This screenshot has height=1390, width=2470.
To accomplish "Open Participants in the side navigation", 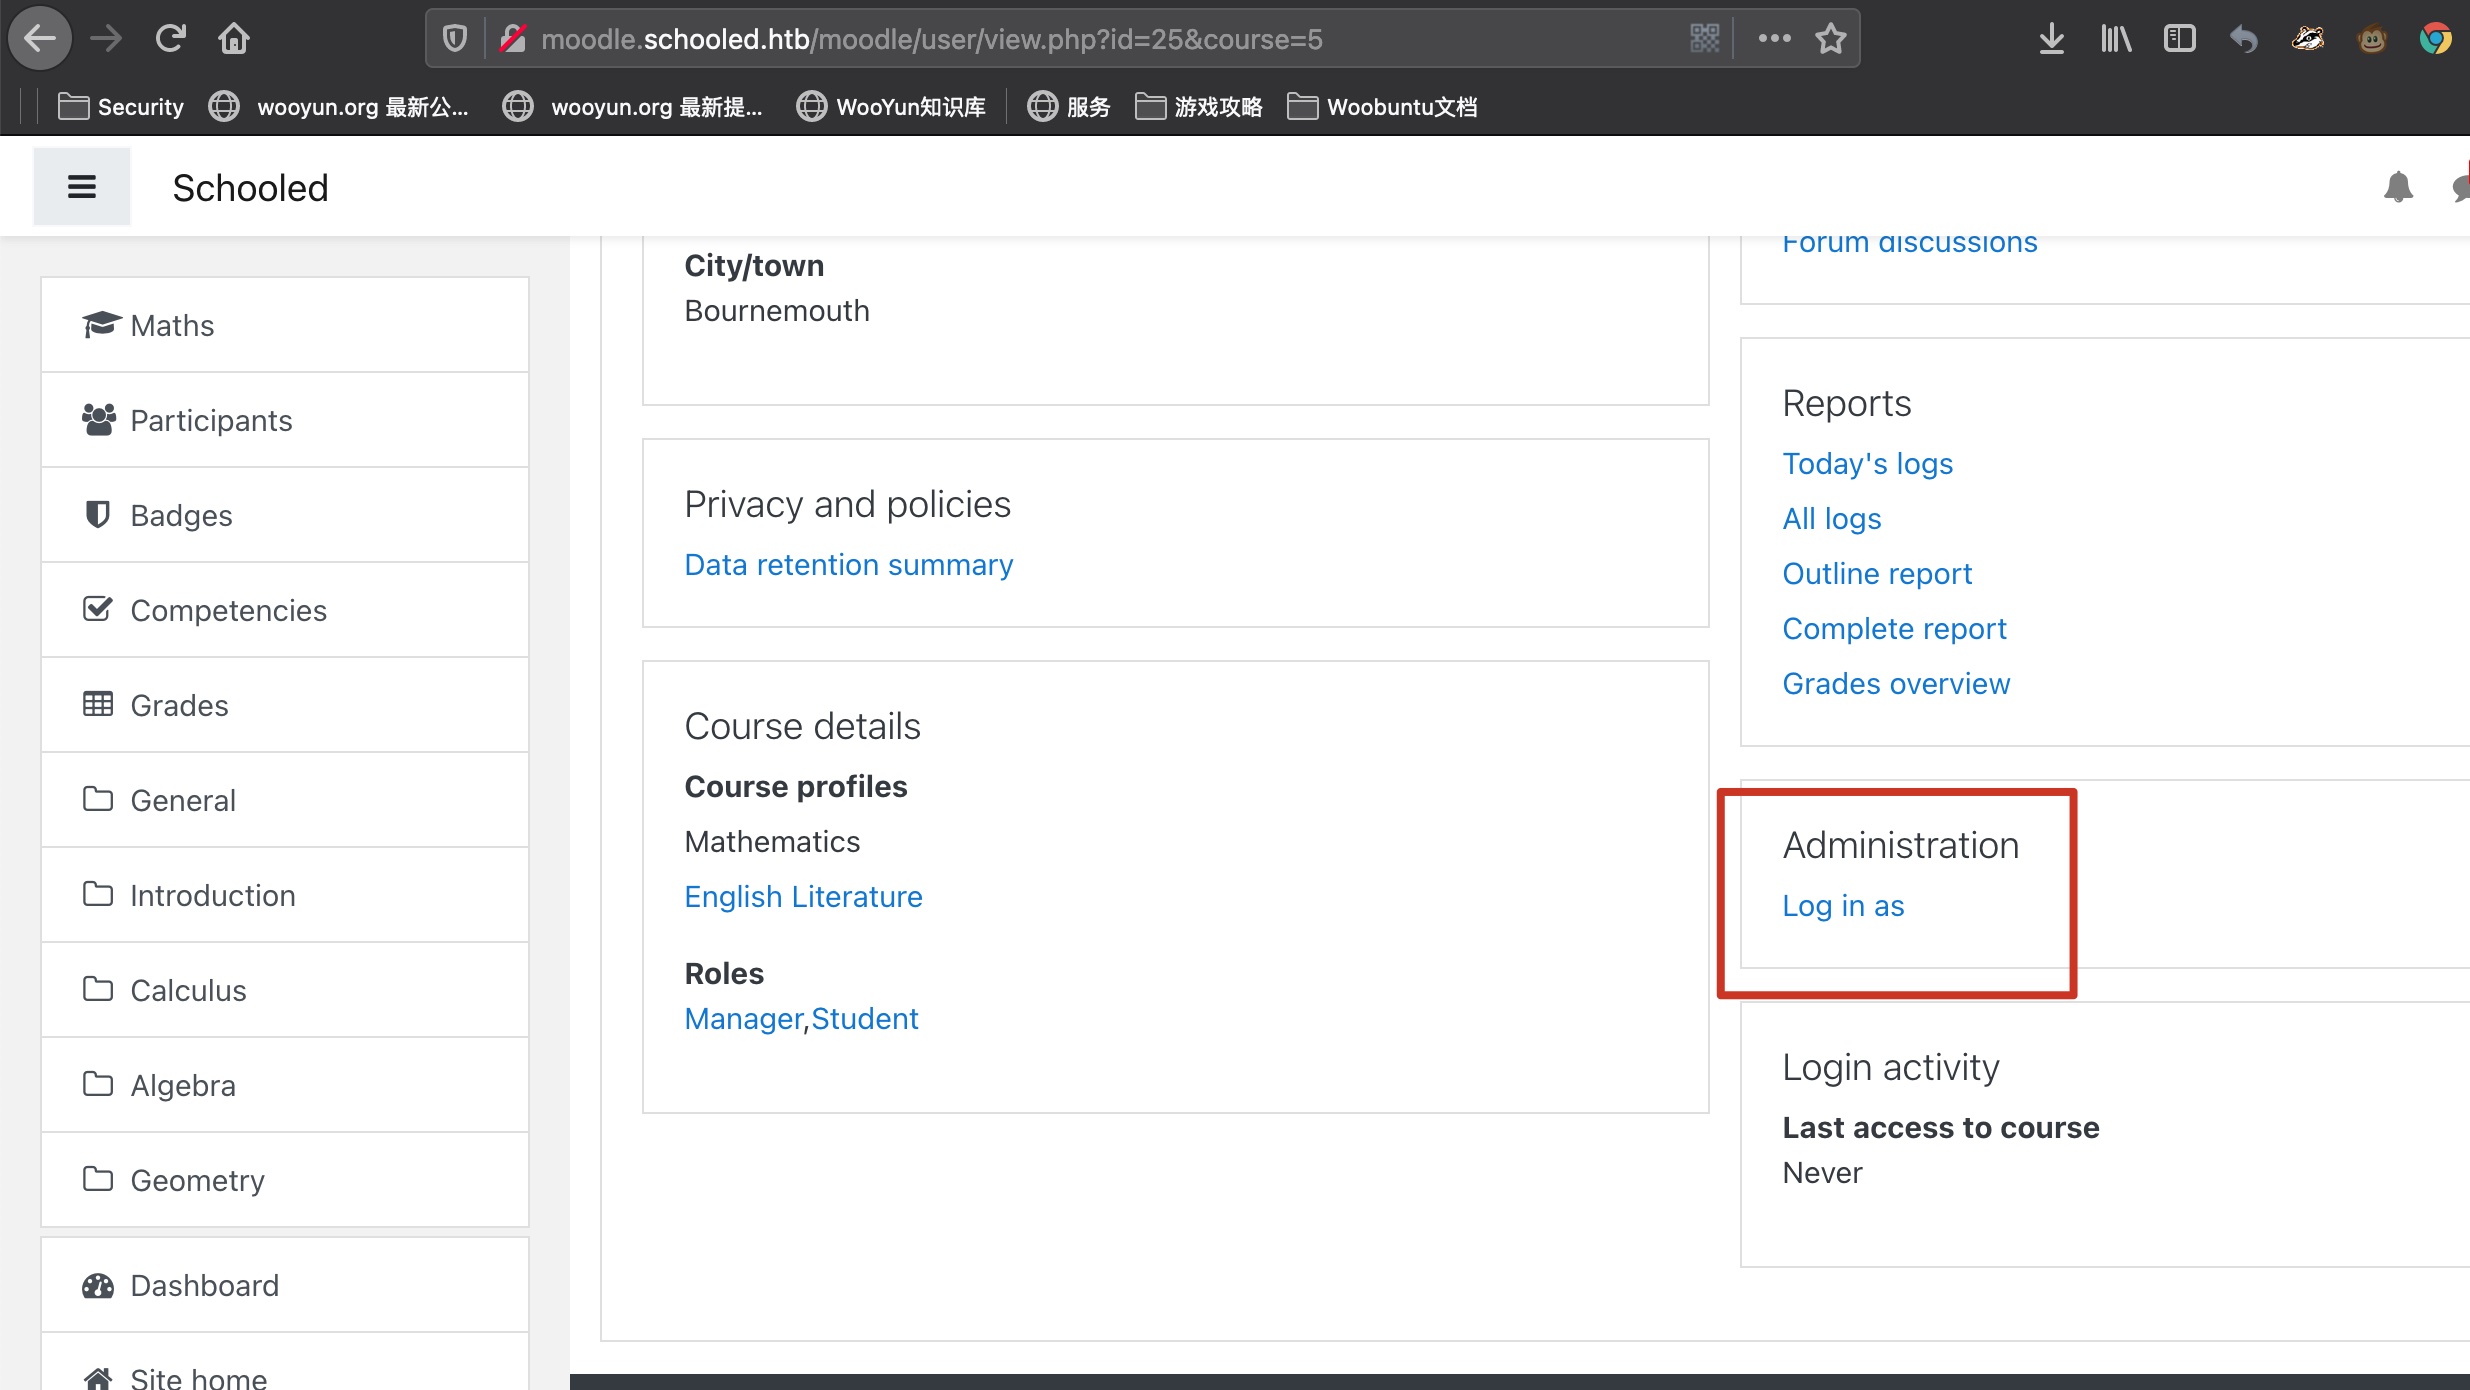I will coord(211,420).
